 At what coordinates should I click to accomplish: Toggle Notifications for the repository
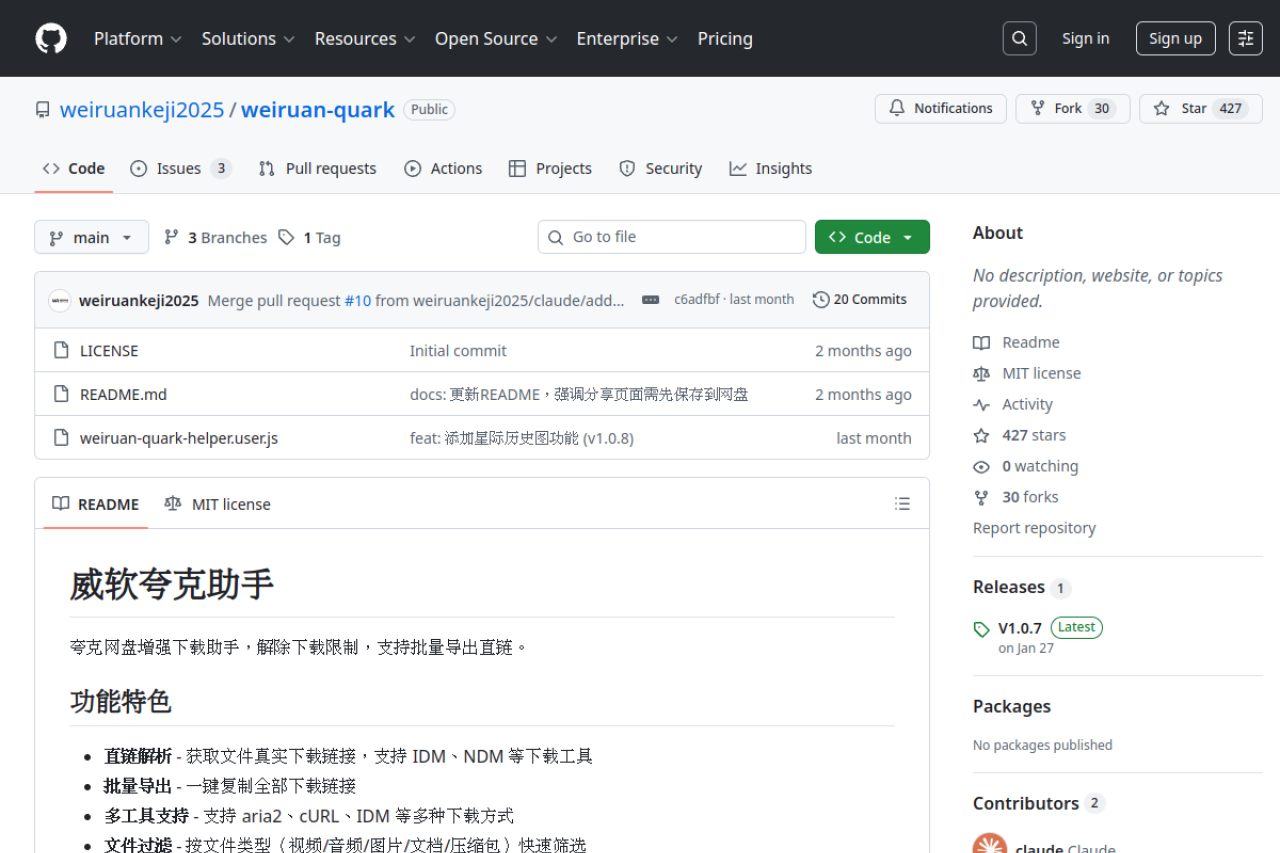(x=940, y=109)
